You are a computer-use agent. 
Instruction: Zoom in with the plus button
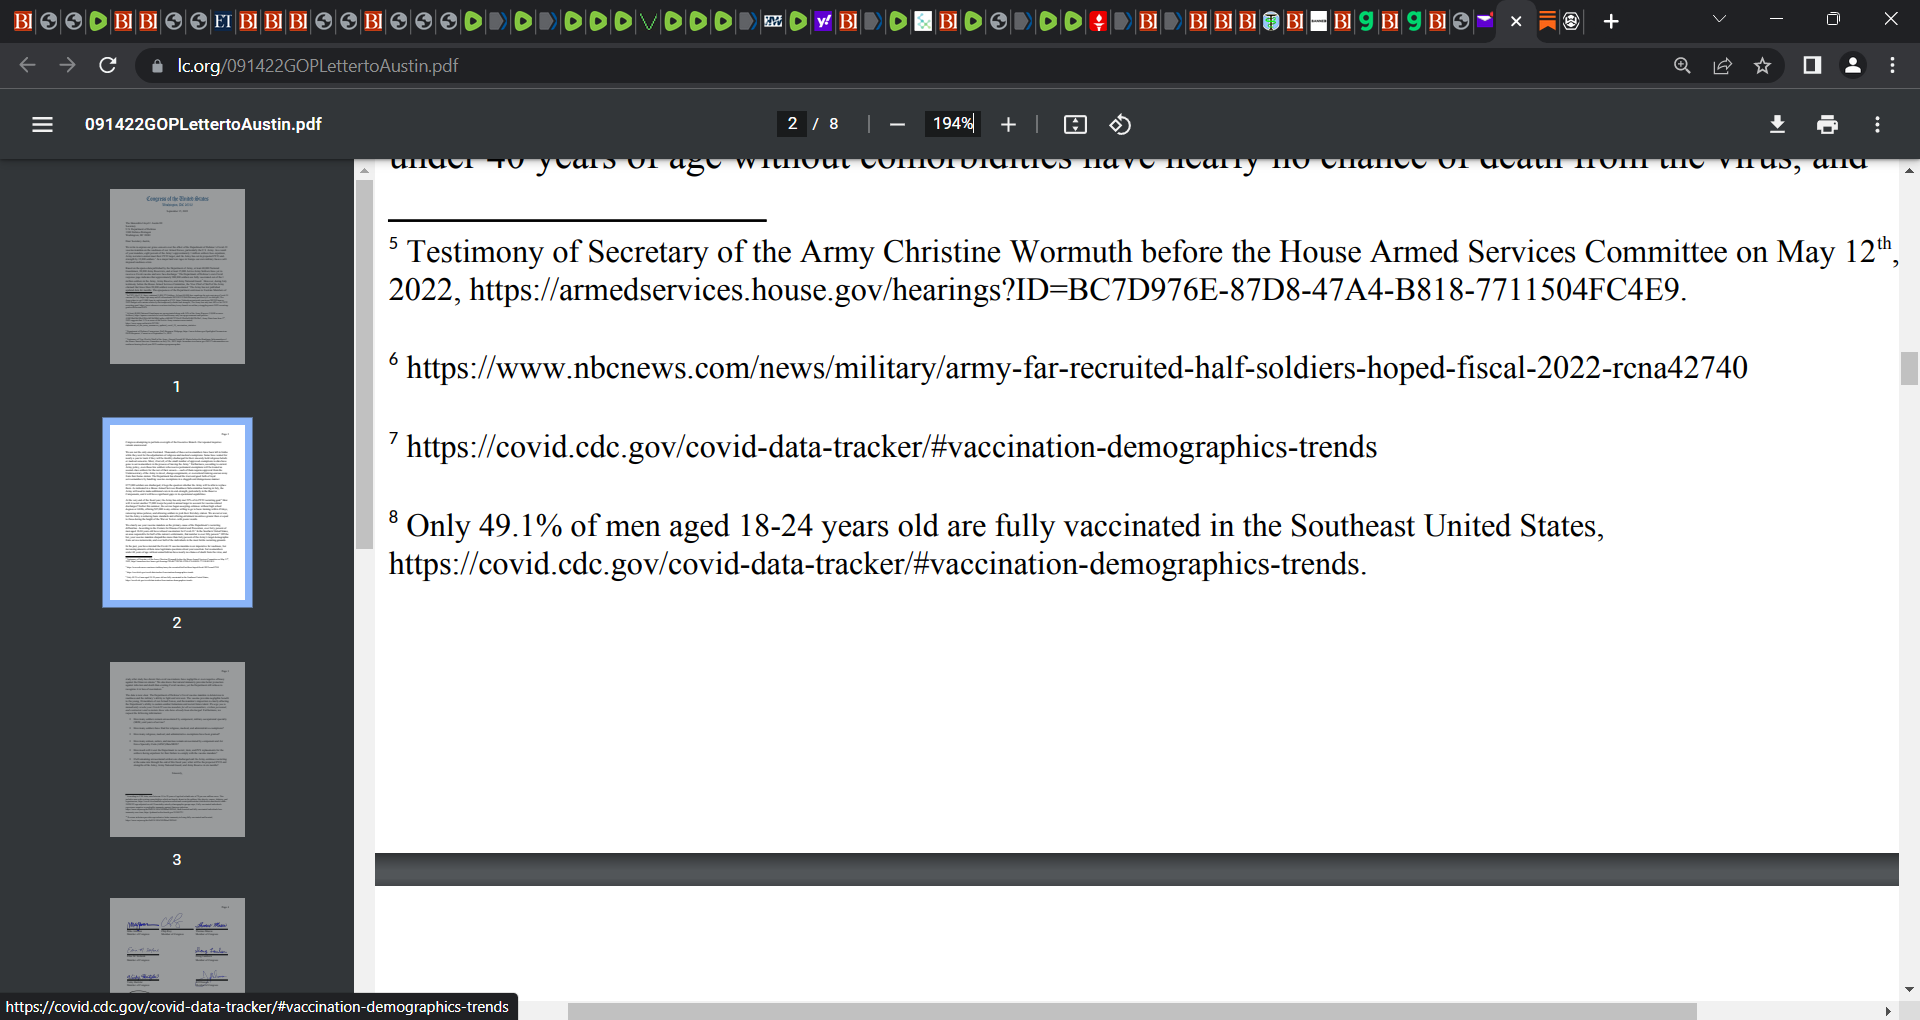(x=1008, y=124)
